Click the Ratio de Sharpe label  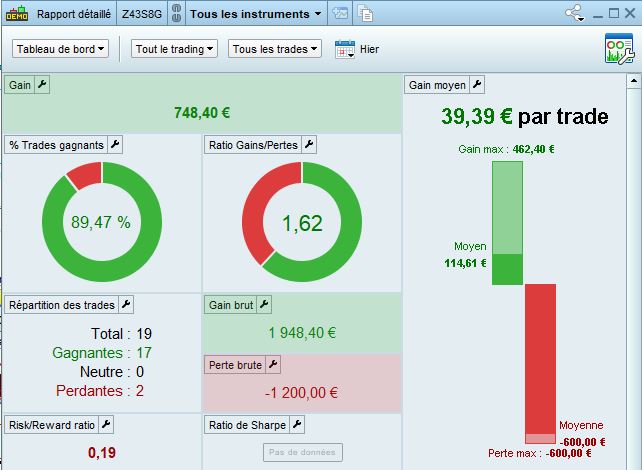click(247, 425)
